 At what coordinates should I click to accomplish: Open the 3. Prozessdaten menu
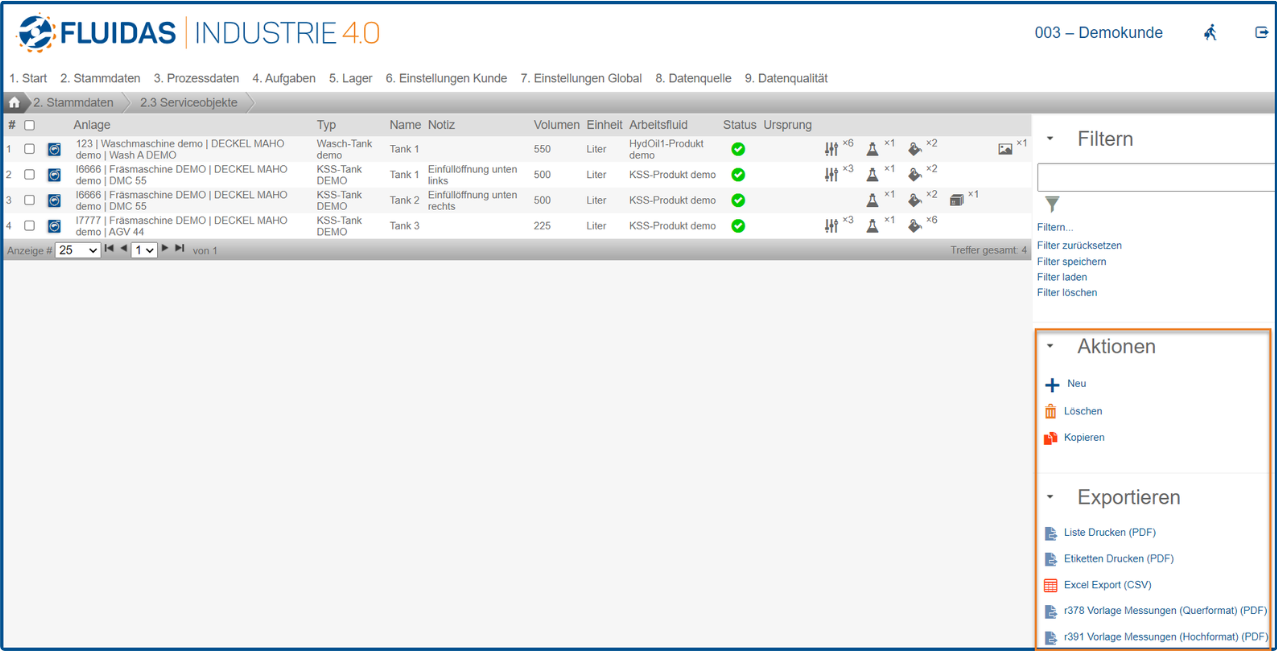click(x=196, y=78)
